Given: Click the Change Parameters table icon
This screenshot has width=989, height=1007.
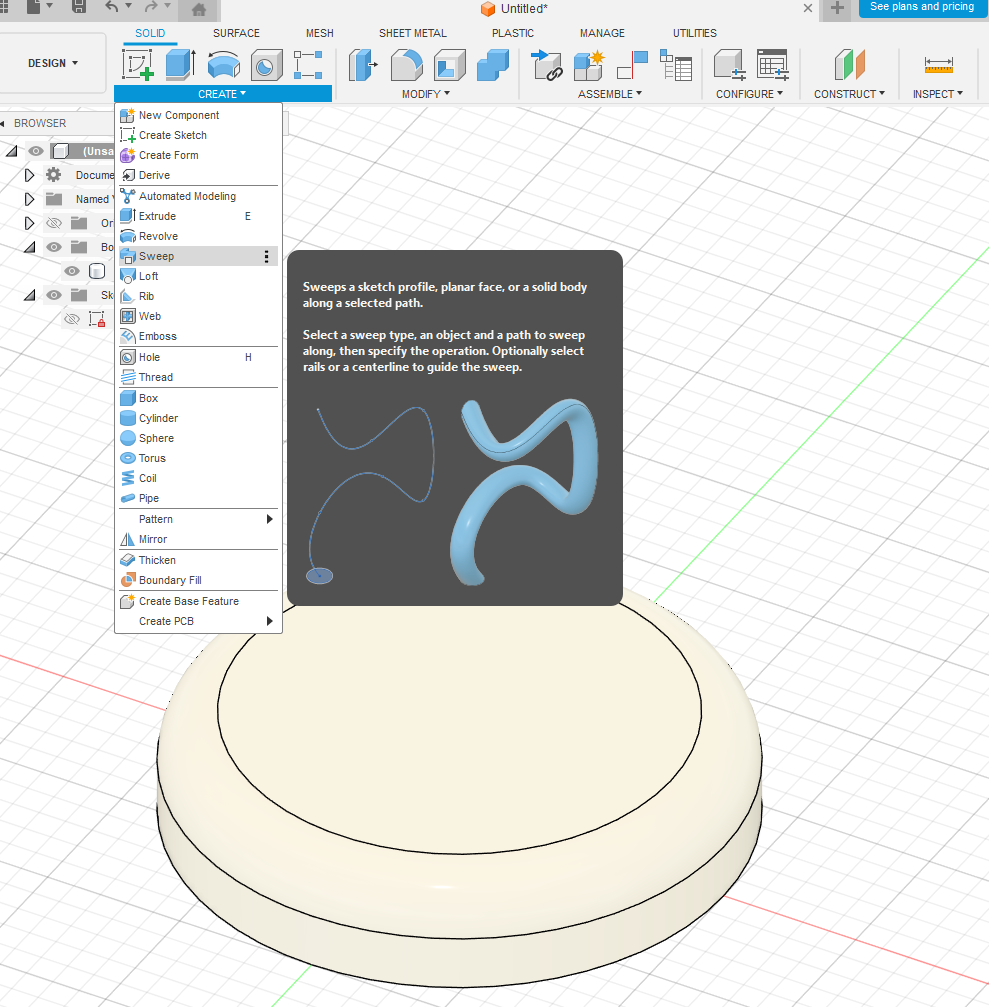Looking at the screenshot, I should click(x=772, y=65).
